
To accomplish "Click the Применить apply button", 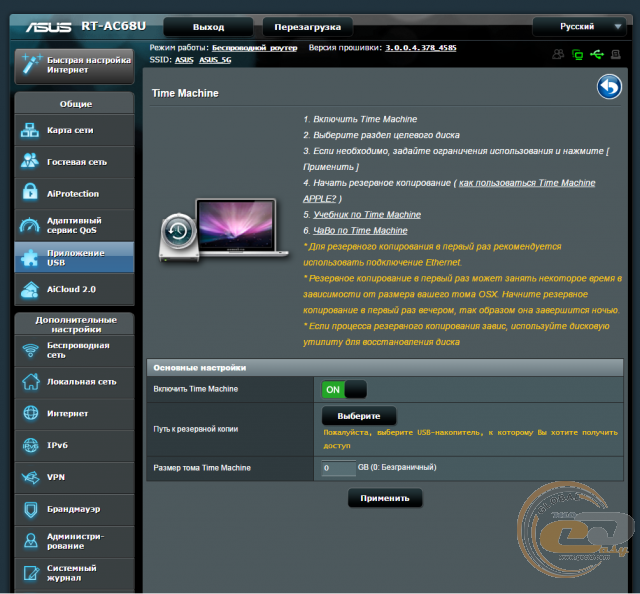I will pyautogui.click(x=384, y=498).
